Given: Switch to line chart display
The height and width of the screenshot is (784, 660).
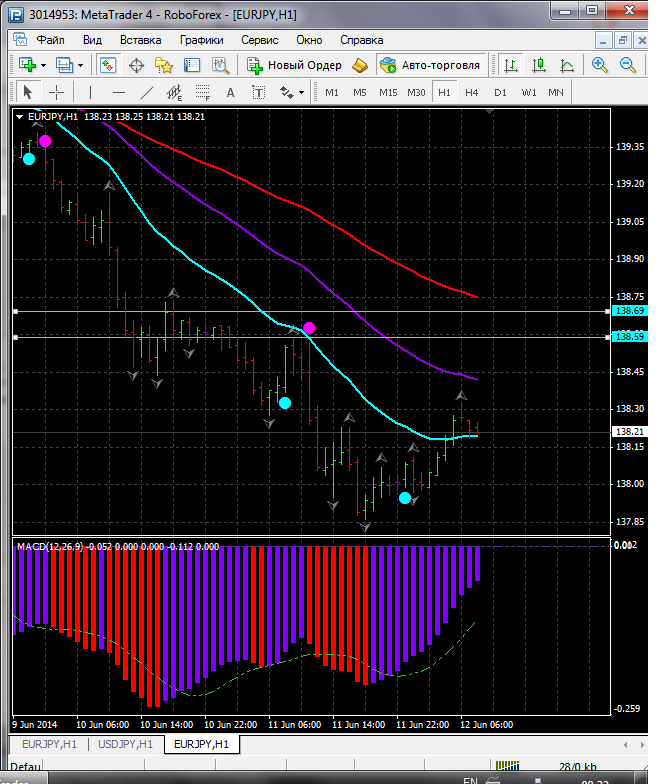Looking at the screenshot, I should click(566, 65).
